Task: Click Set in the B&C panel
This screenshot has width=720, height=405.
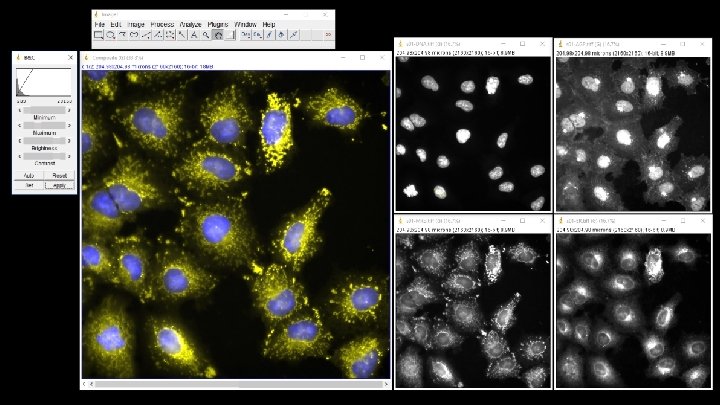Action: click(x=28, y=185)
